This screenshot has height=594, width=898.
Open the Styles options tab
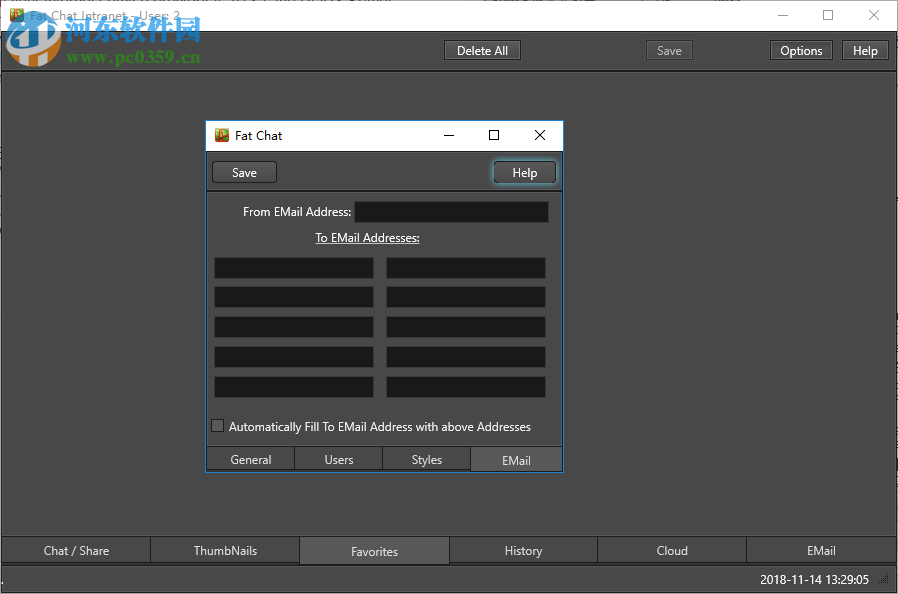pos(427,459)
